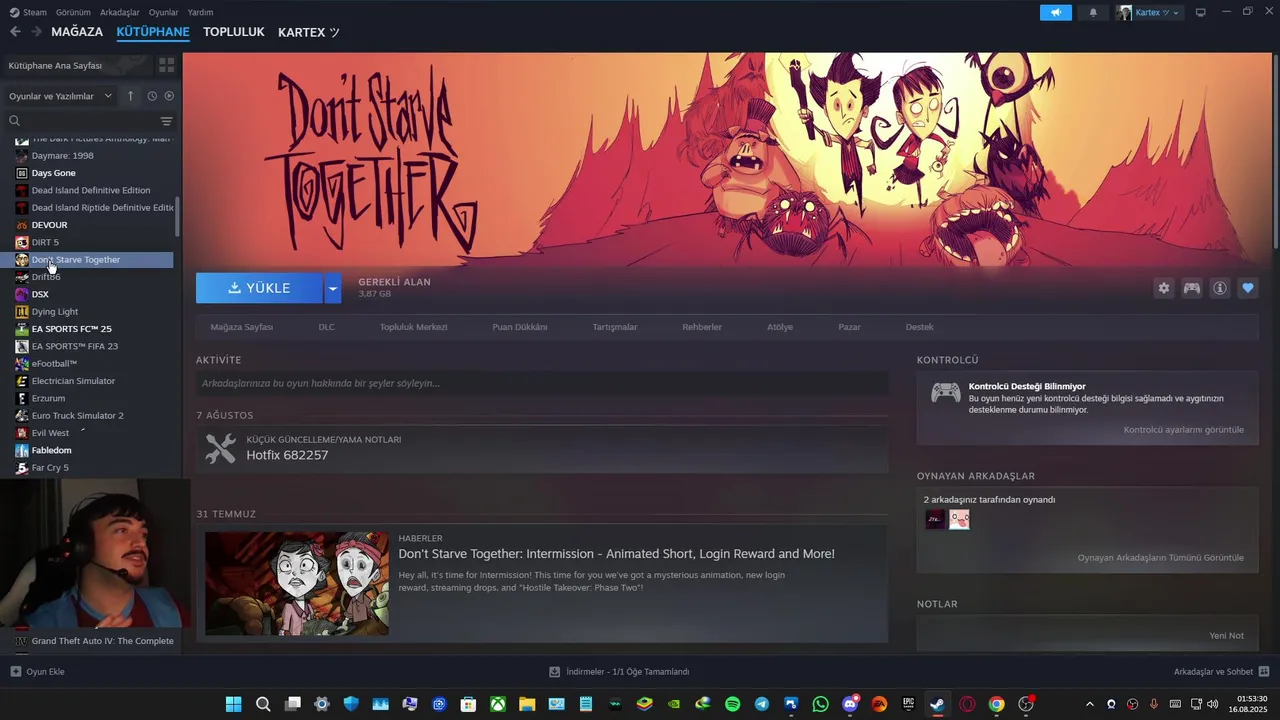The width and height of the screenshot is (1280, 720).
Task: Click the YÜKLE install button
Action: tap(260, 288)
